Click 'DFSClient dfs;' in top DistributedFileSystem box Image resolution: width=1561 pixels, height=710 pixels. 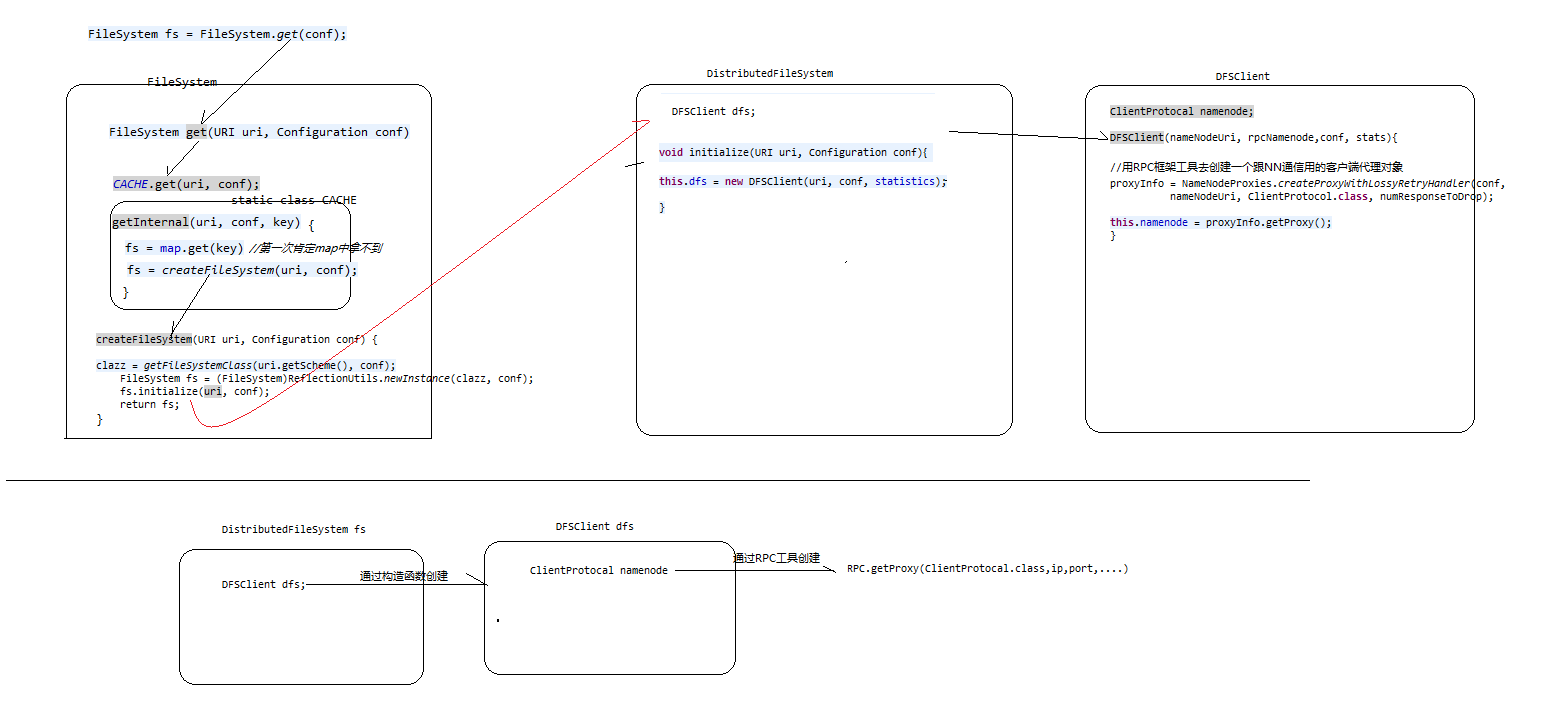coord(714,112)
